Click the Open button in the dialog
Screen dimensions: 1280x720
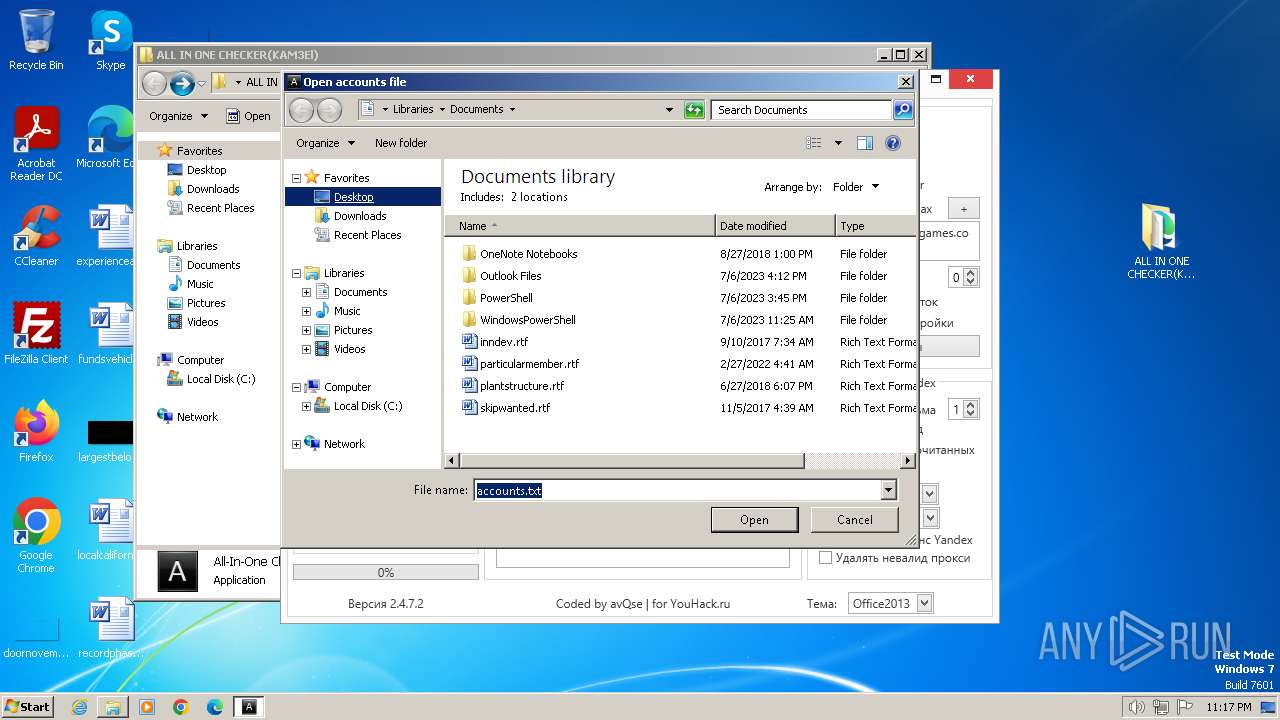pos(754,520)
